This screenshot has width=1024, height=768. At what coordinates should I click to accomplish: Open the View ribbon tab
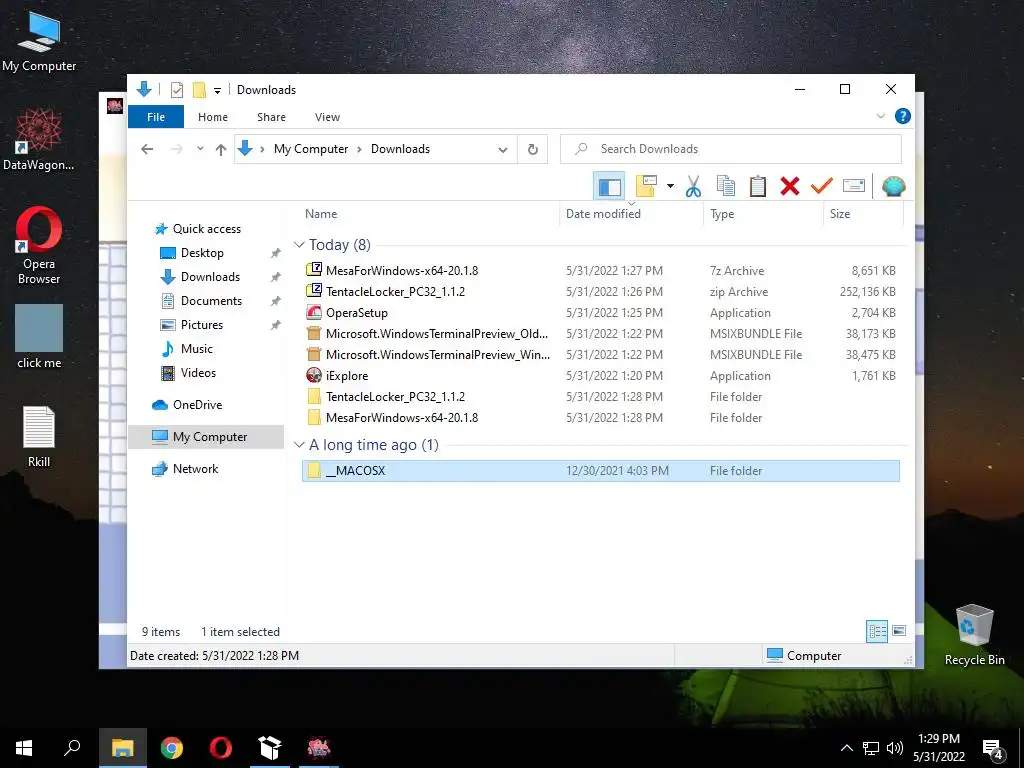[x=327, y=117]
